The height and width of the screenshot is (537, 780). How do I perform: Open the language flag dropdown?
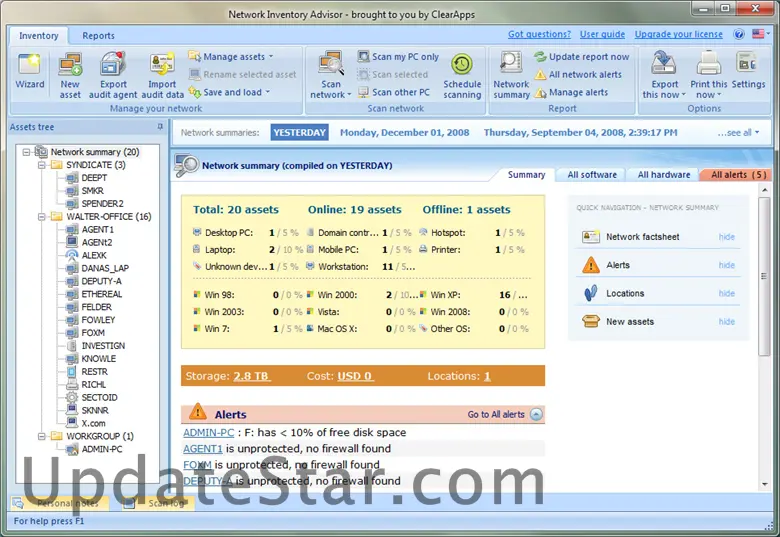click(761, 34)
